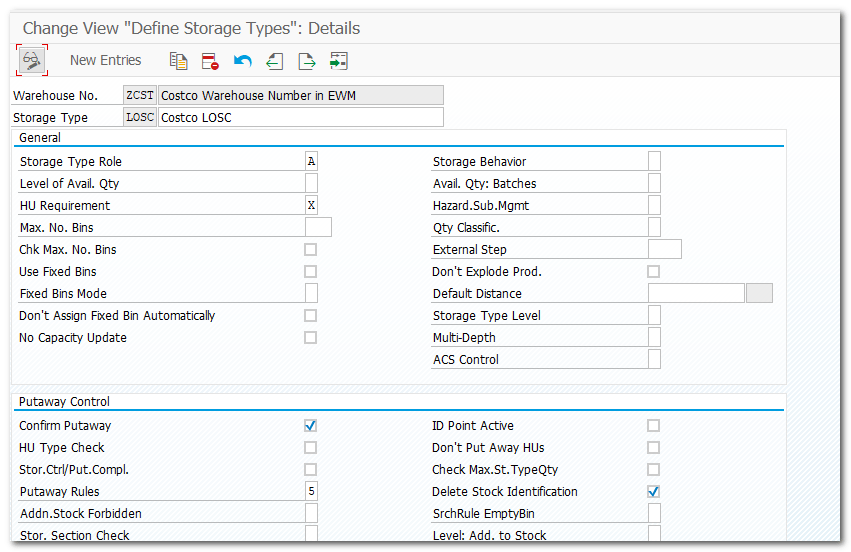
Task: Check the No Capacity Update box
Action: click(x=311, y=338)
